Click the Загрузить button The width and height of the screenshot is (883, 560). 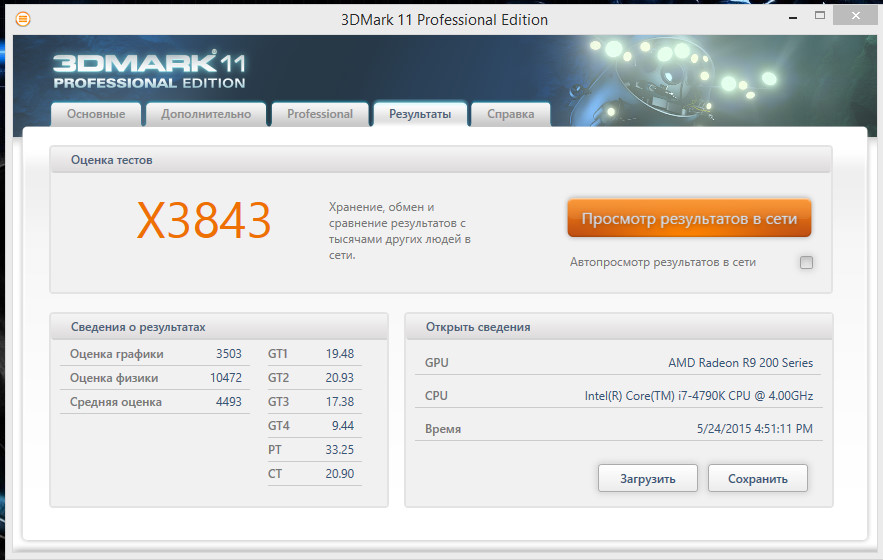pos(648,478)
